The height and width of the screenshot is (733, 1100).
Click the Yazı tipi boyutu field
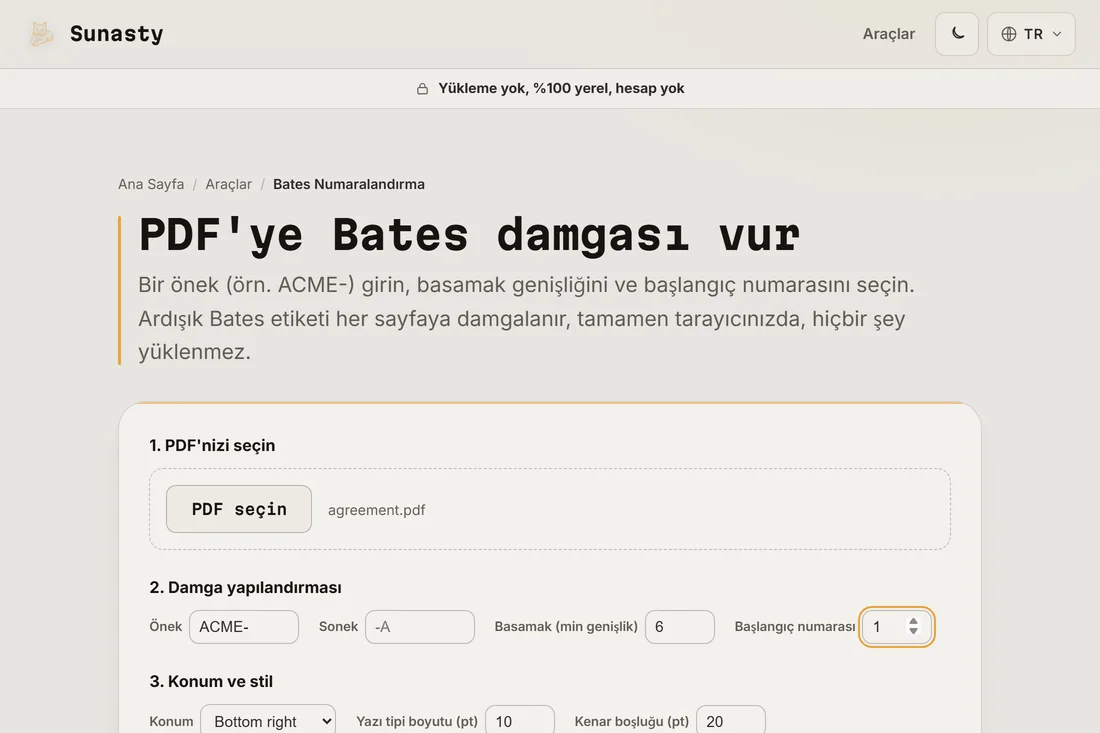pyautogui.click(x=520, y=721)
